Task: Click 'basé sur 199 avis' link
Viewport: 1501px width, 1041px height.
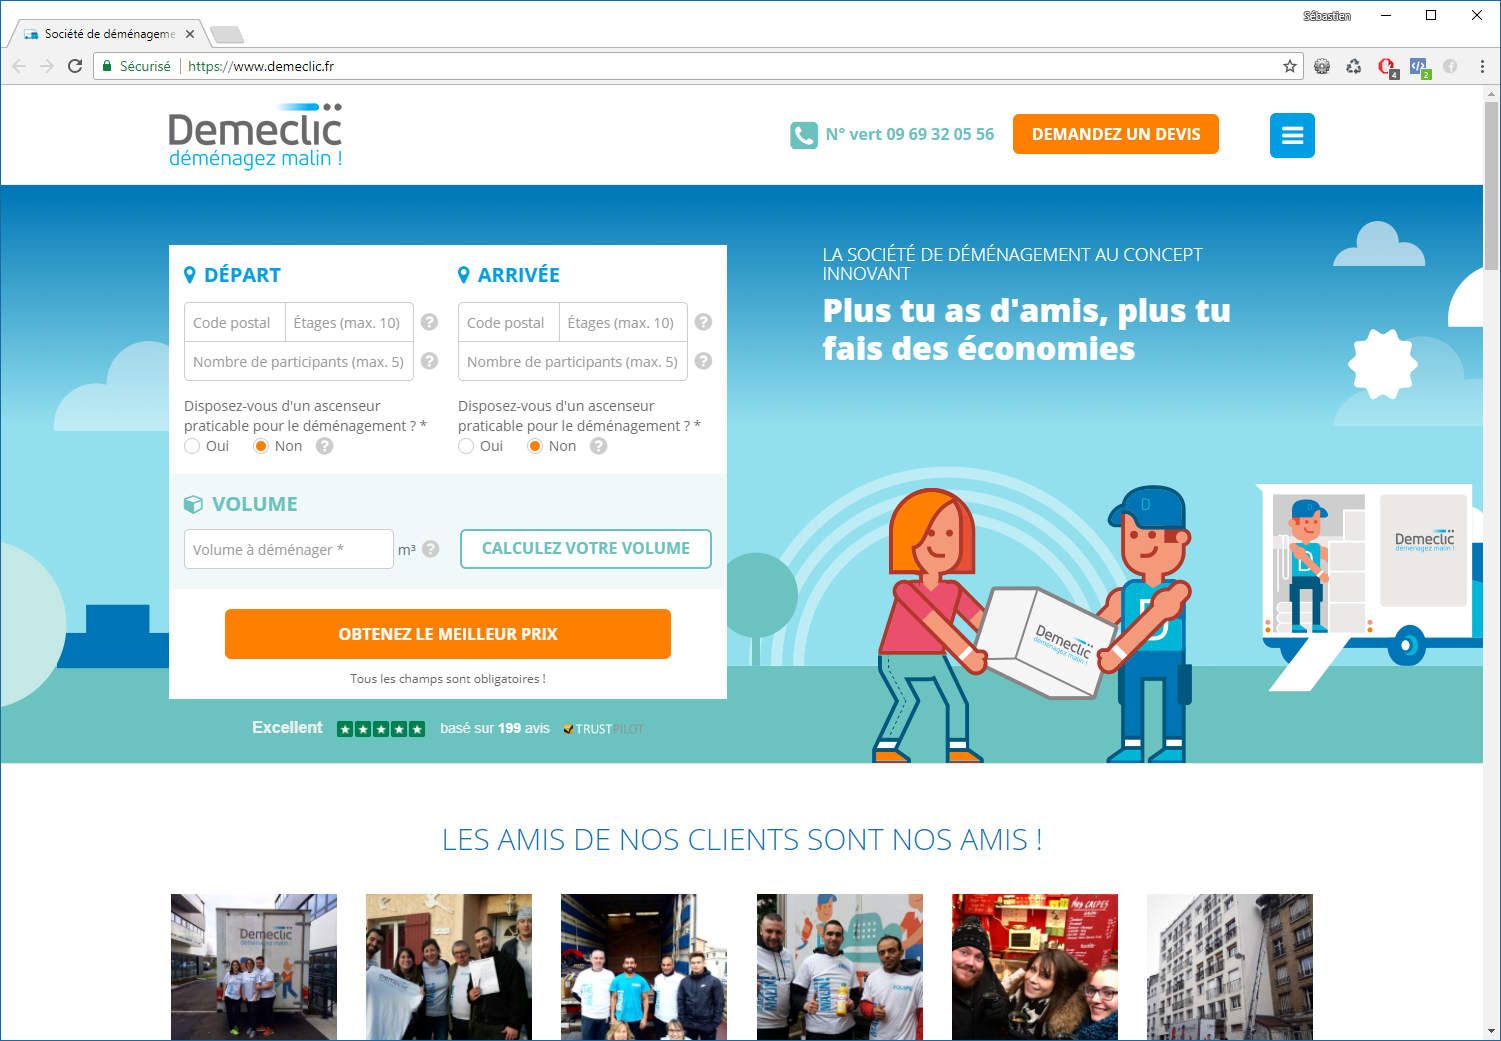Action: (x=495, y=728)
